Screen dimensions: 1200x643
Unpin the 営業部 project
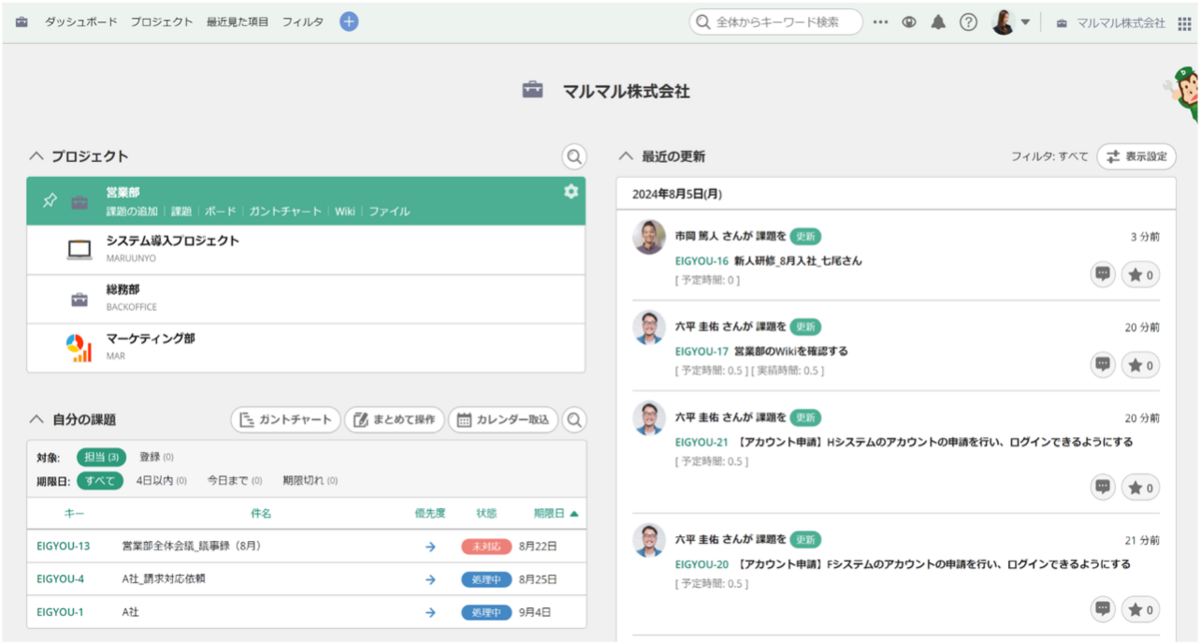point(49,201)
